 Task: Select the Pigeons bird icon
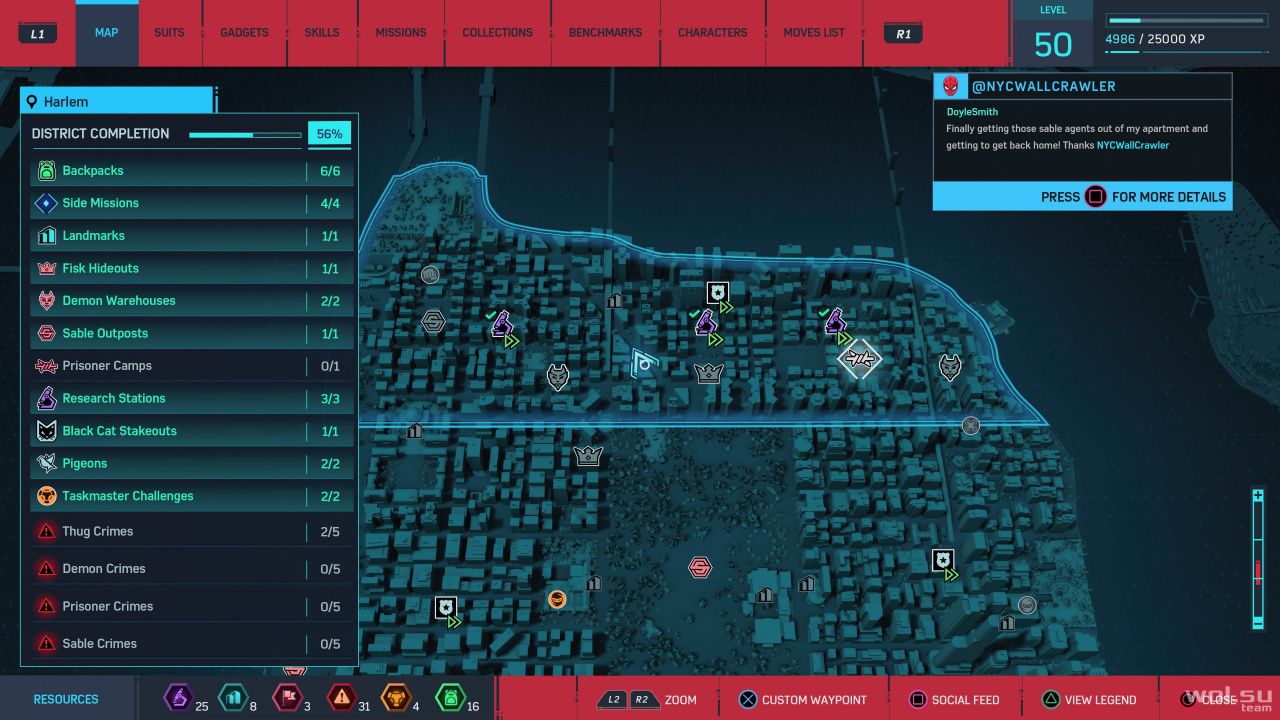click(46, 463)
